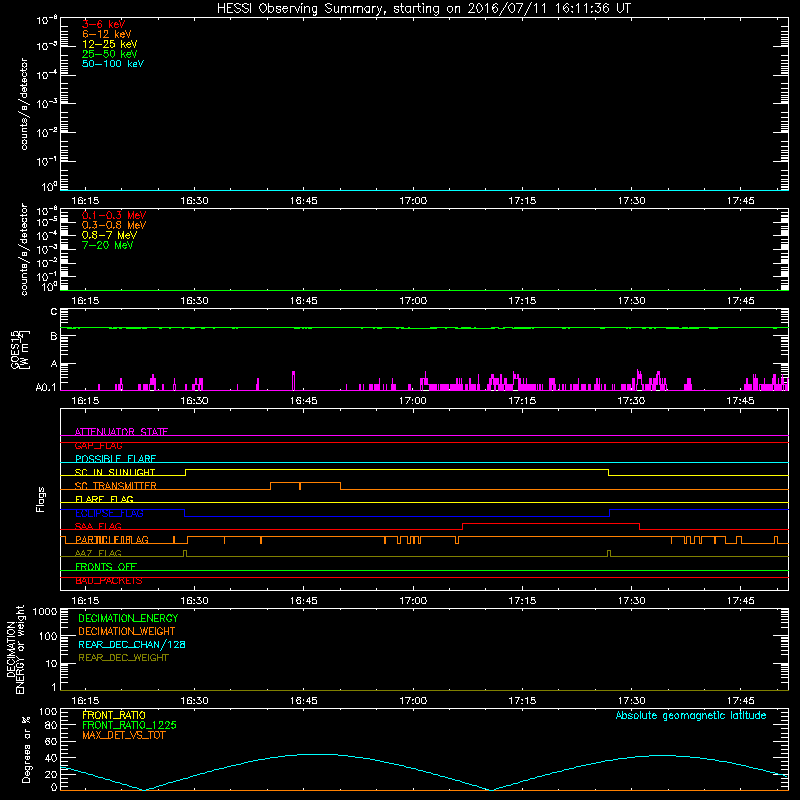Screen dimensions: 800x800
Task: Select the red BAD_PACKETS label
Action: pos(109,581)
